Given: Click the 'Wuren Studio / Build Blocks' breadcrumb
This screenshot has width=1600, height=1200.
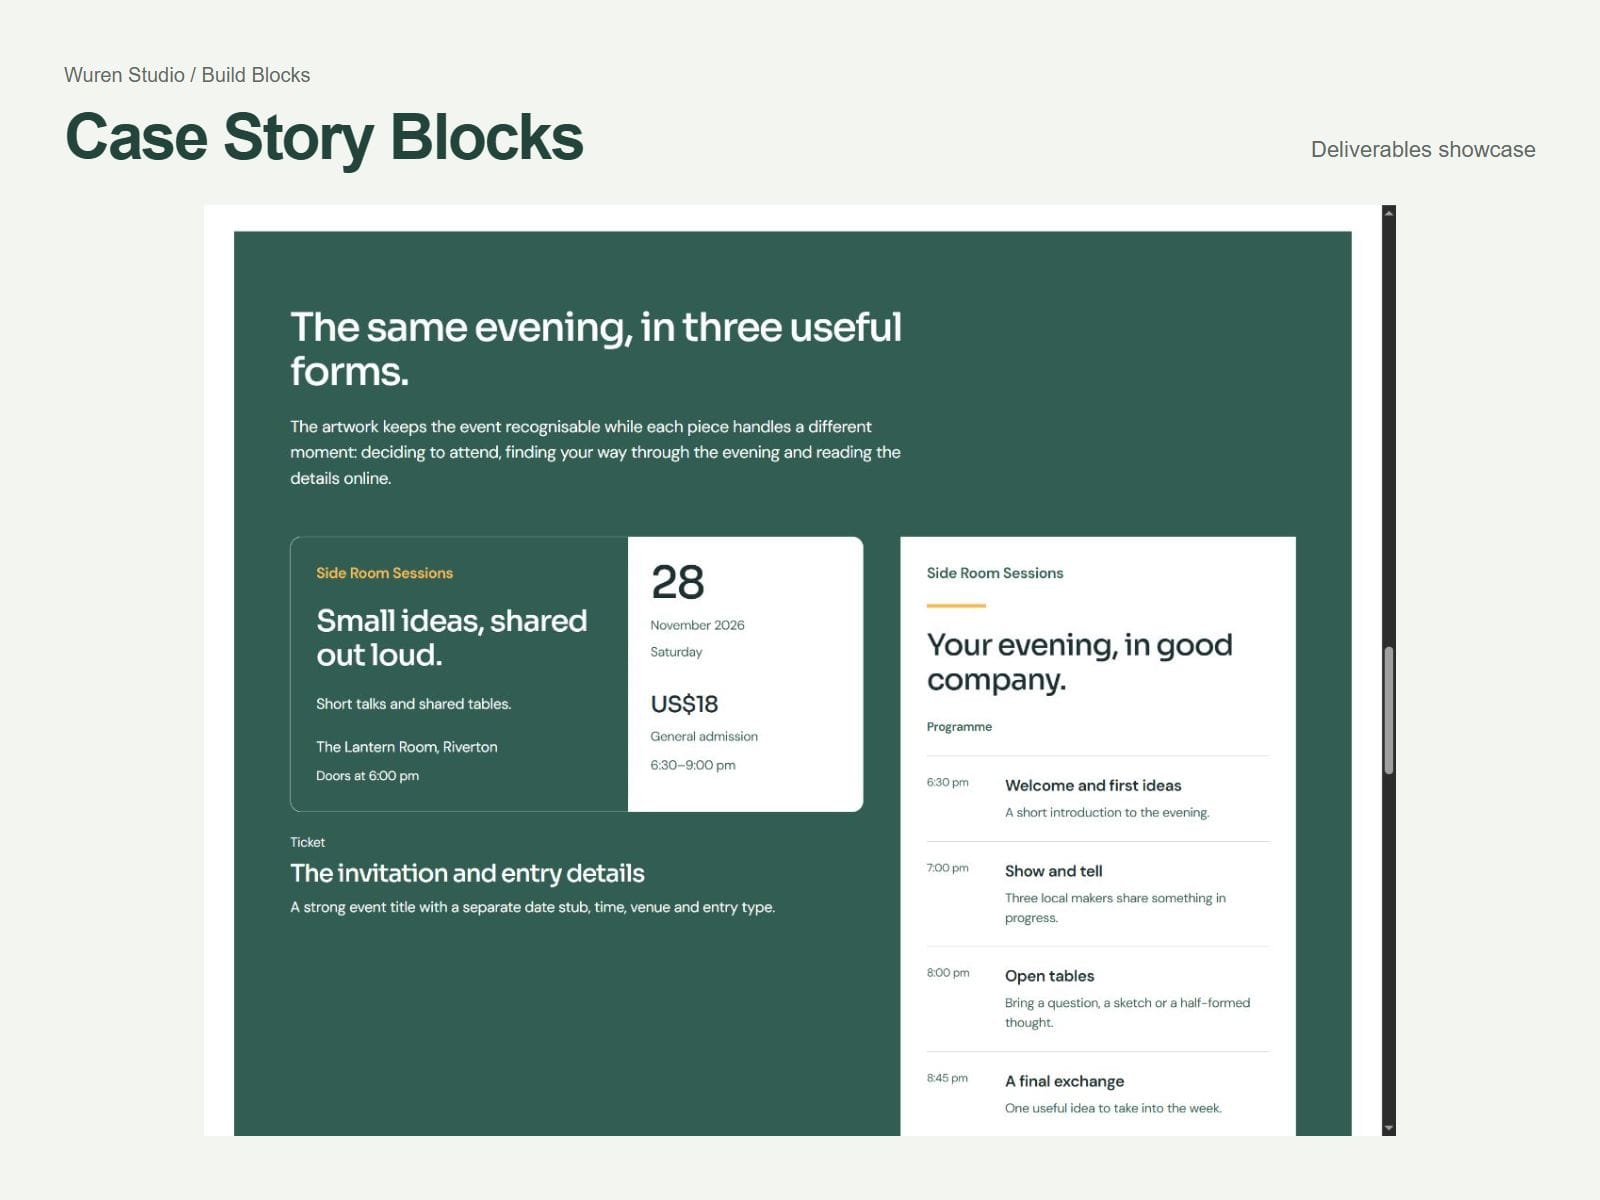Looking at the screenshot, I should (x=187, y=75).
